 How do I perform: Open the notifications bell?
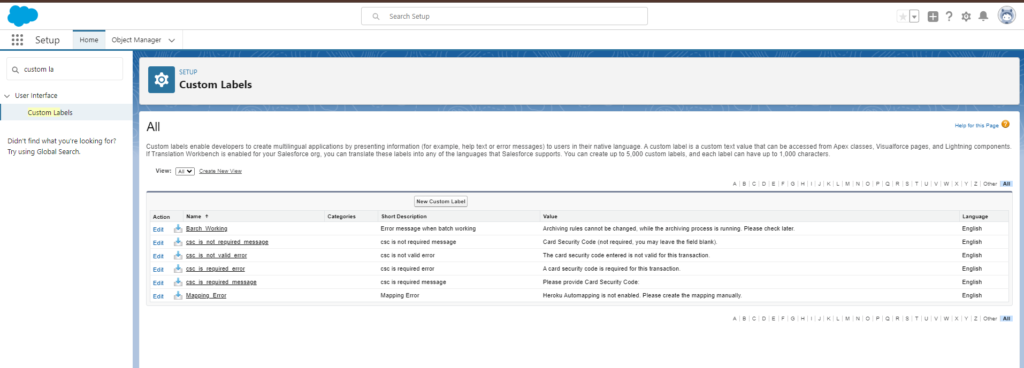pyautogui.click(x=983, y=17)
